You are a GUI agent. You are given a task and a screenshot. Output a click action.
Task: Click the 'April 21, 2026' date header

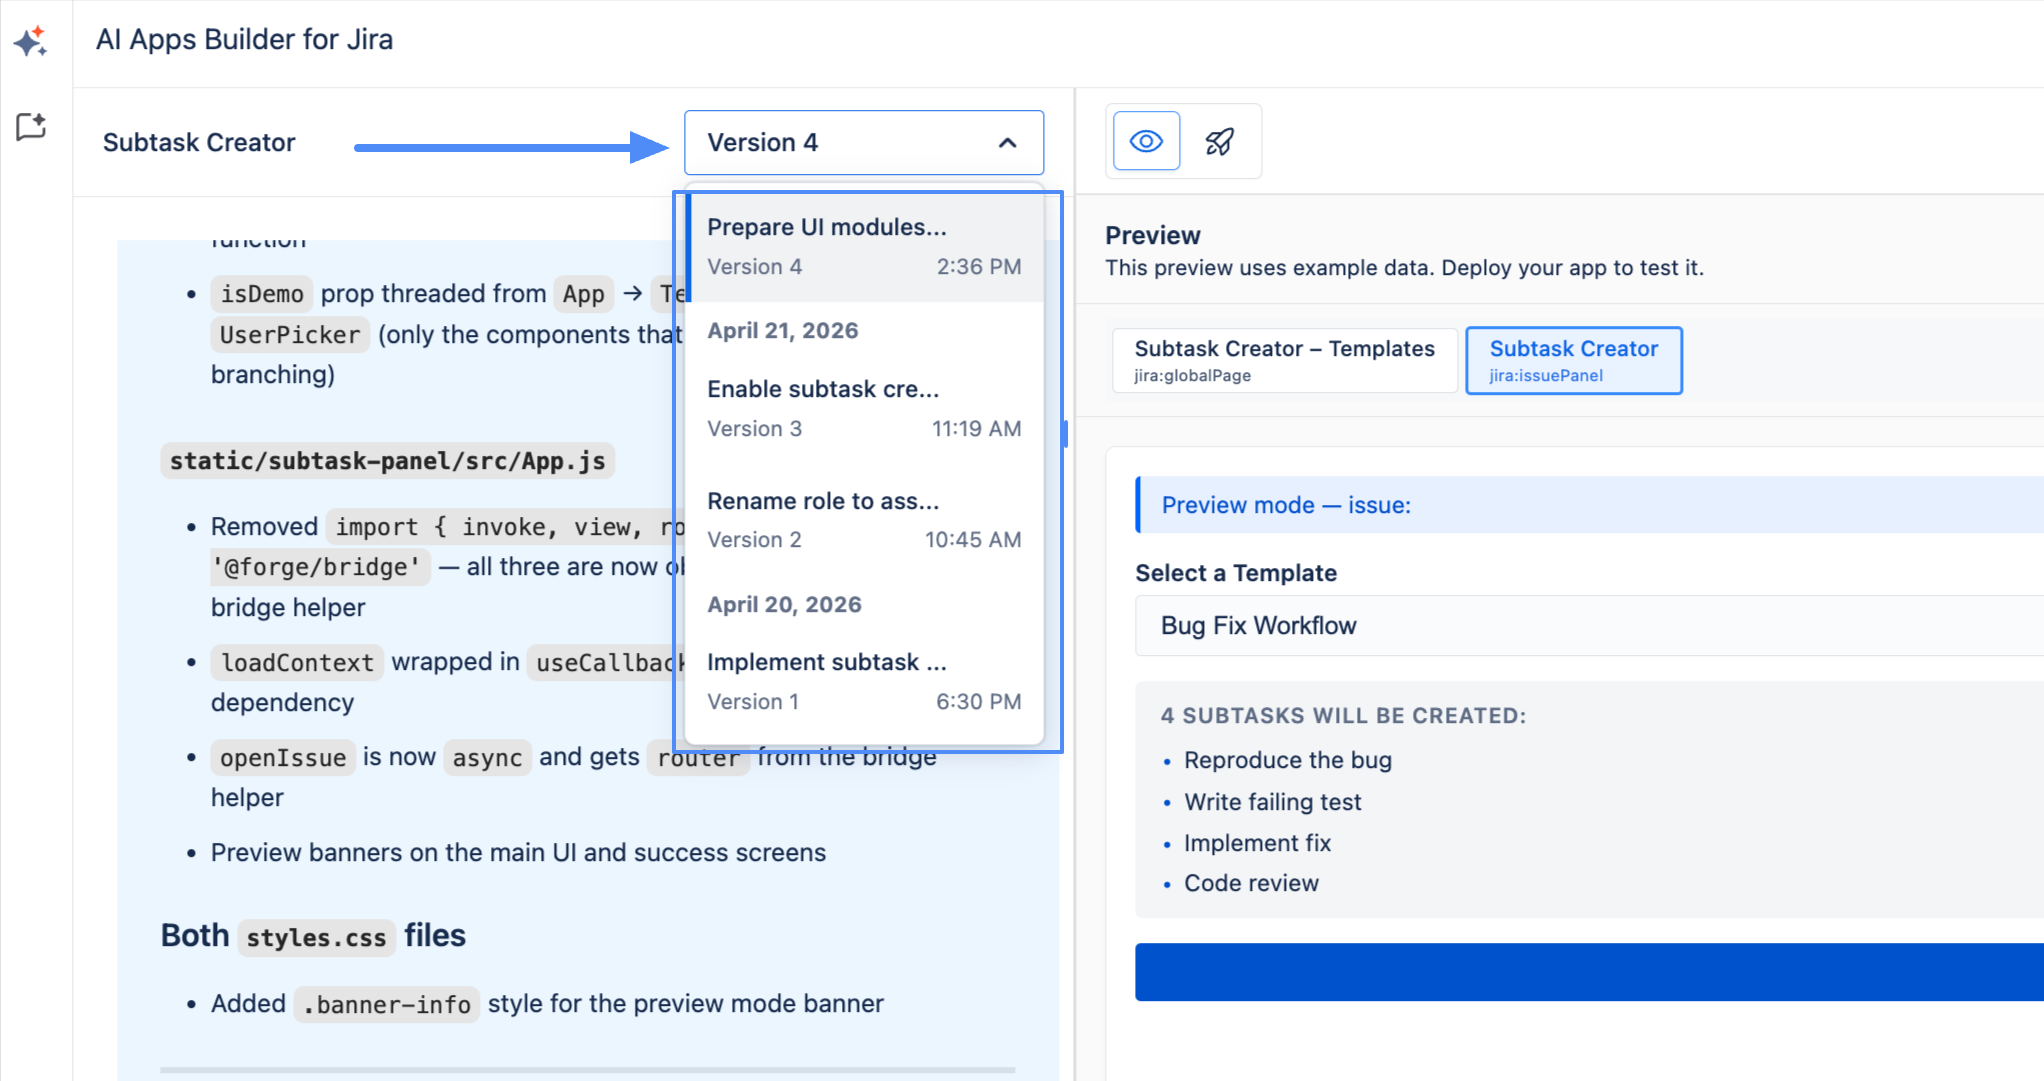pyautogui.click(x=783, y=331)
